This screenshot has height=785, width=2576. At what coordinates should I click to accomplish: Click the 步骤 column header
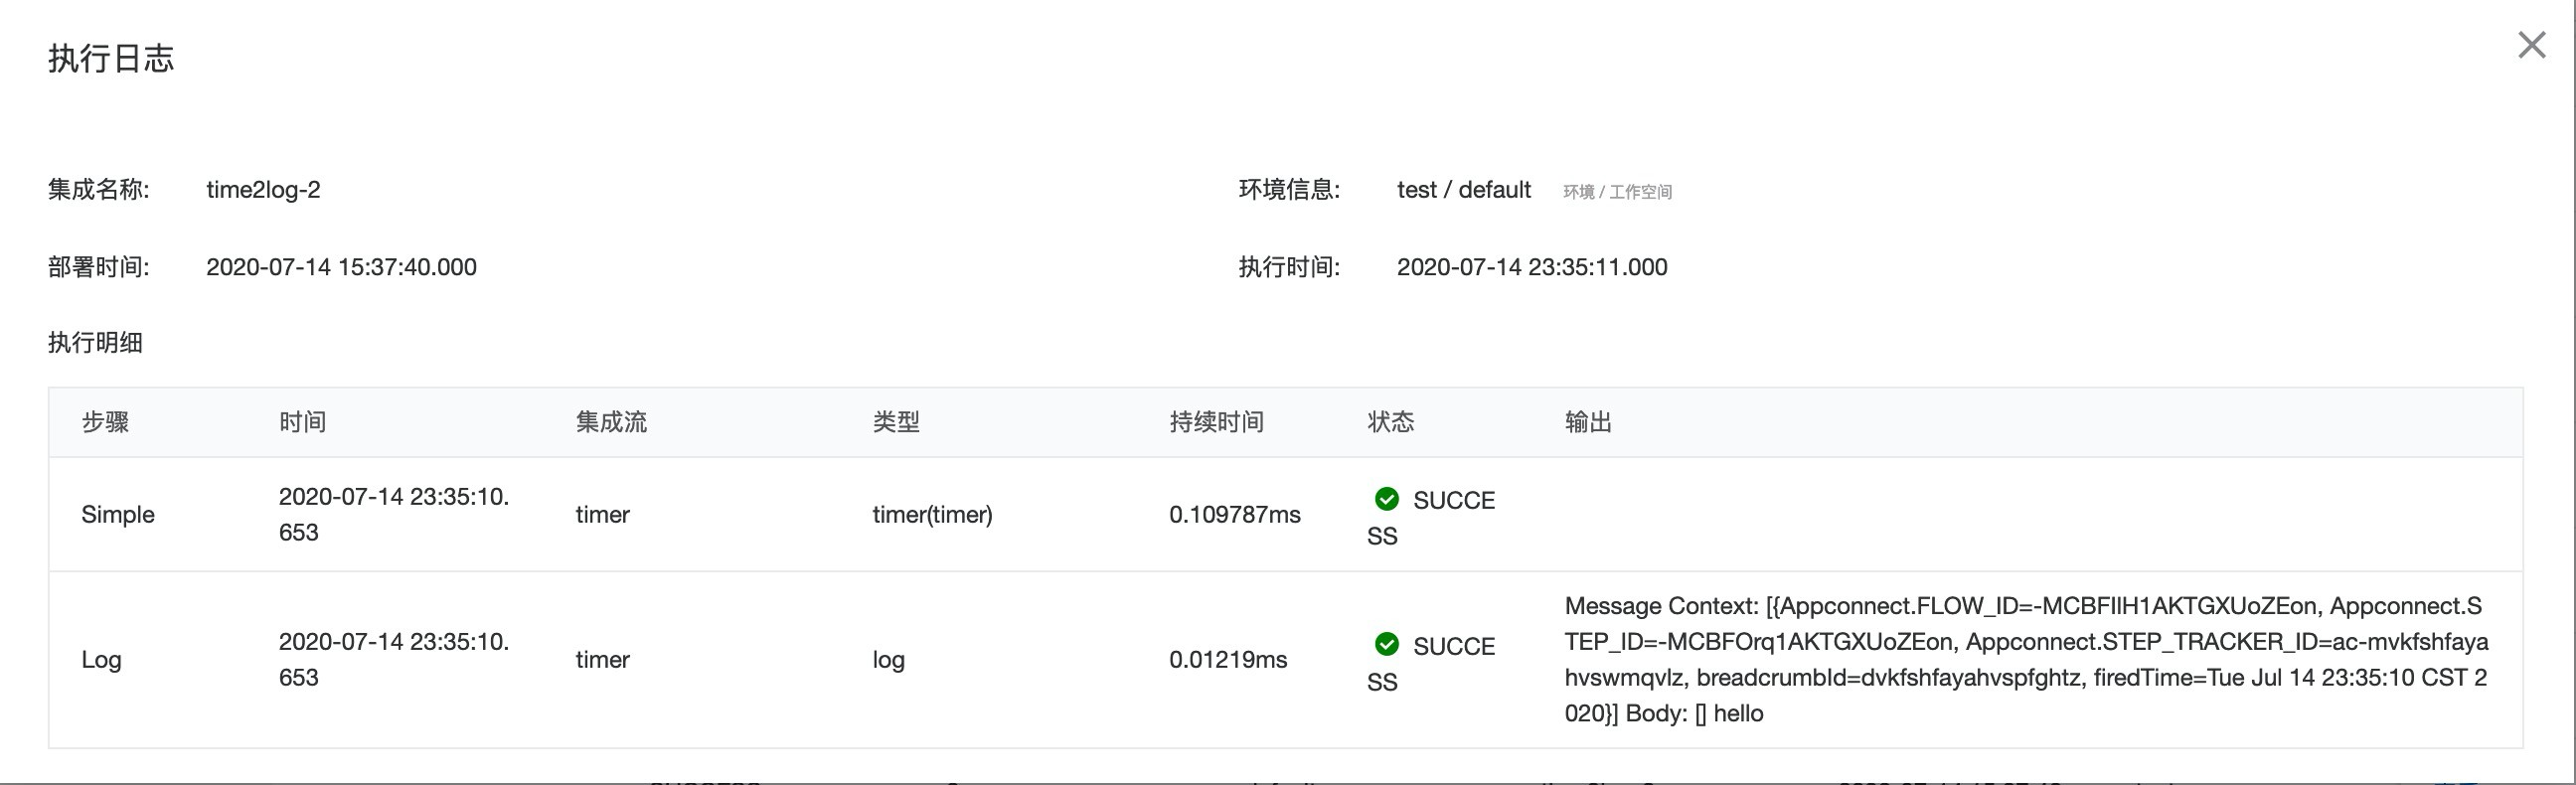105,422
